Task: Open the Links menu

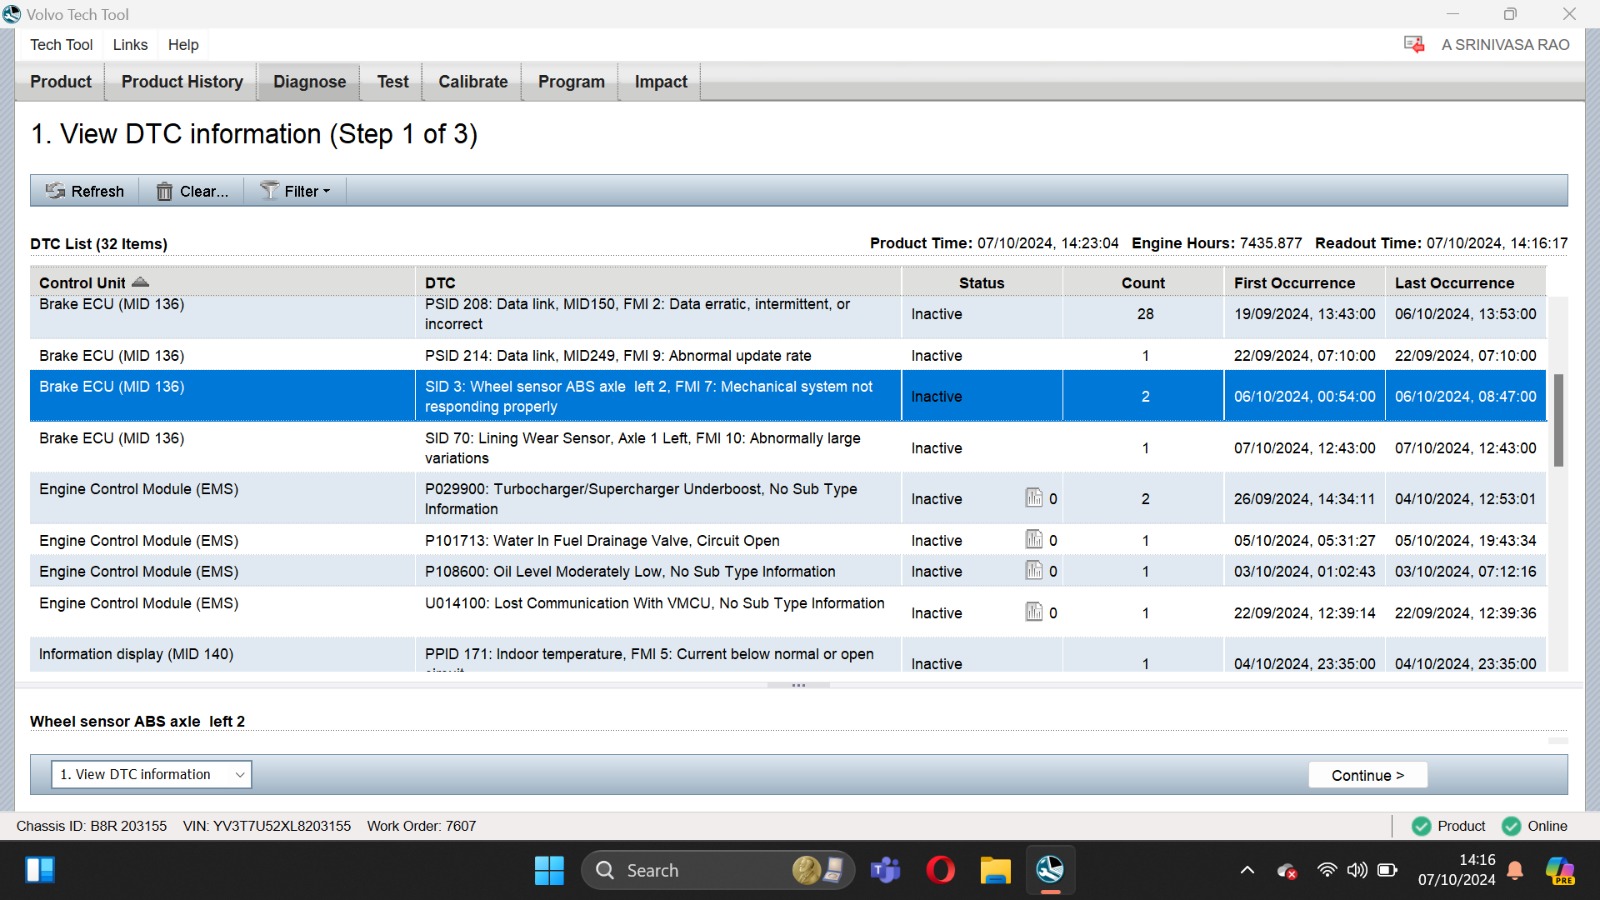Action: (130, 45)
